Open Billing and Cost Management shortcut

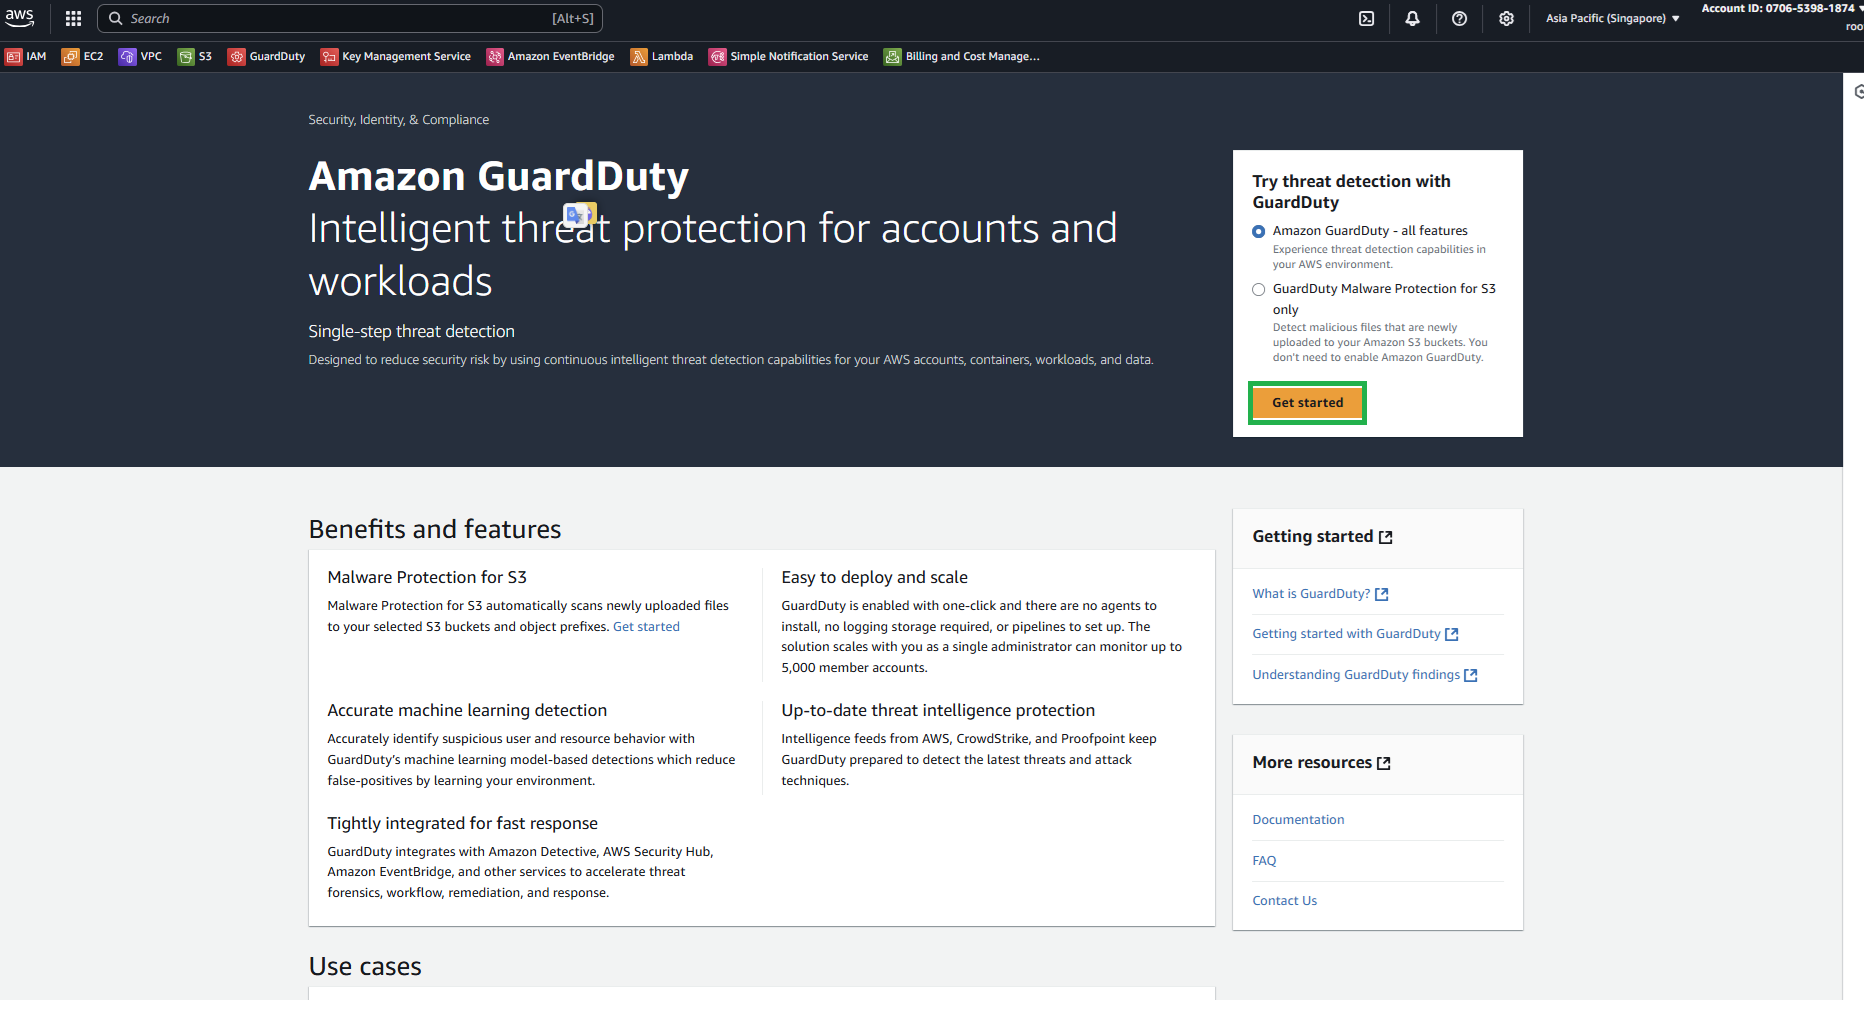pyautogui.click(x=962, y=56)
